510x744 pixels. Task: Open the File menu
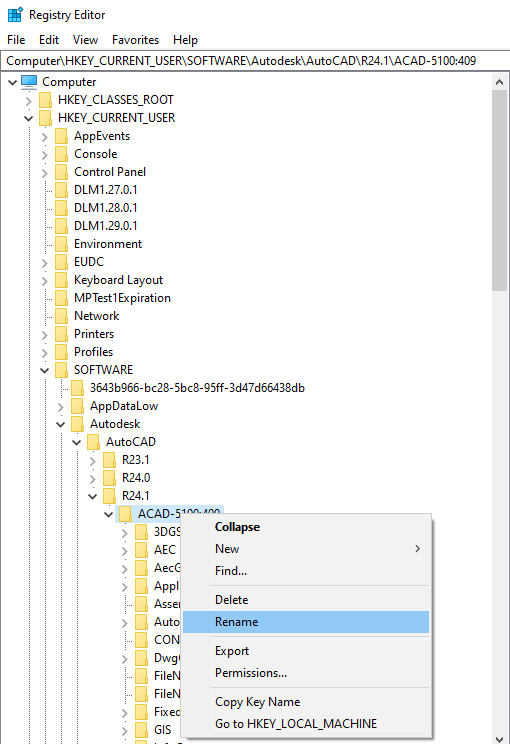tap(16, 40)
